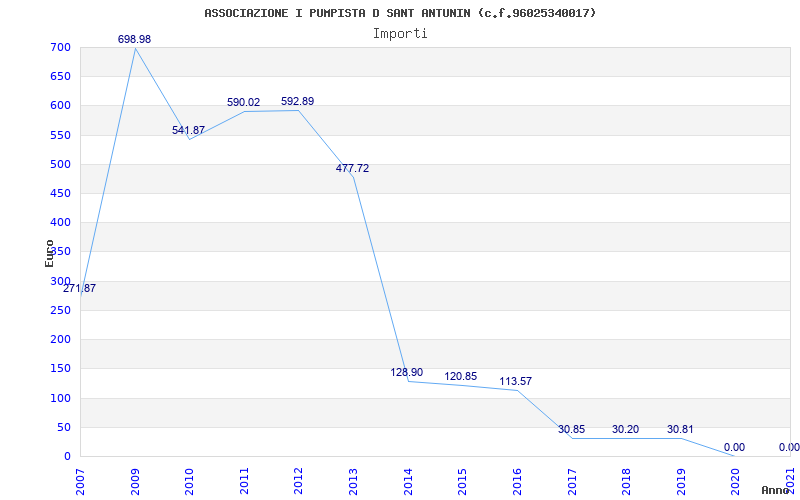800x500 pixels.
Task: Click the 2007 x-axis year label
Action: 81,482
